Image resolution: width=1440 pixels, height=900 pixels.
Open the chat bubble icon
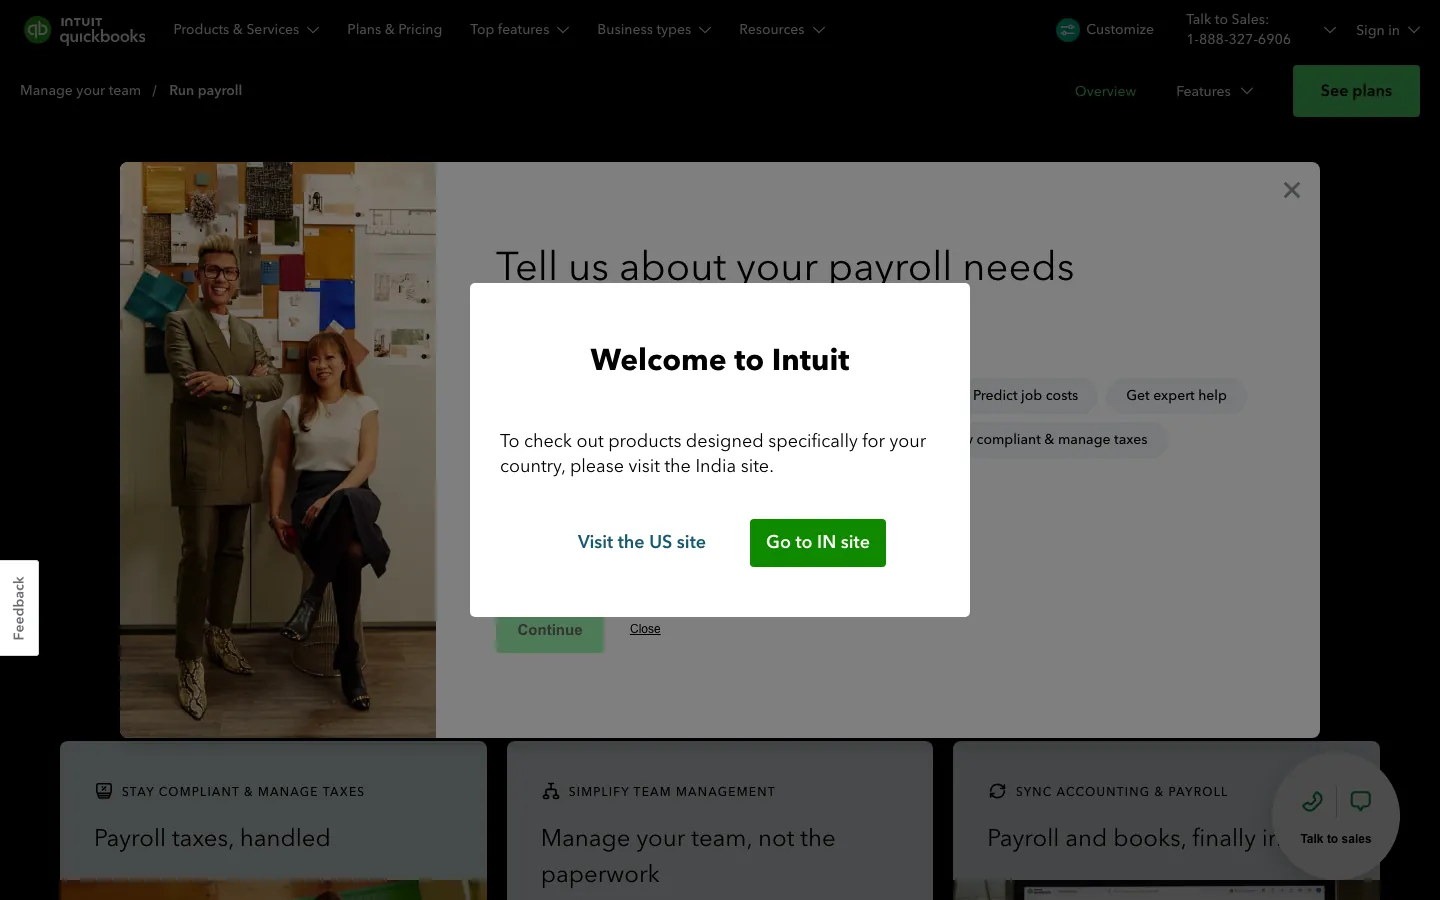tap(1360, 801)
